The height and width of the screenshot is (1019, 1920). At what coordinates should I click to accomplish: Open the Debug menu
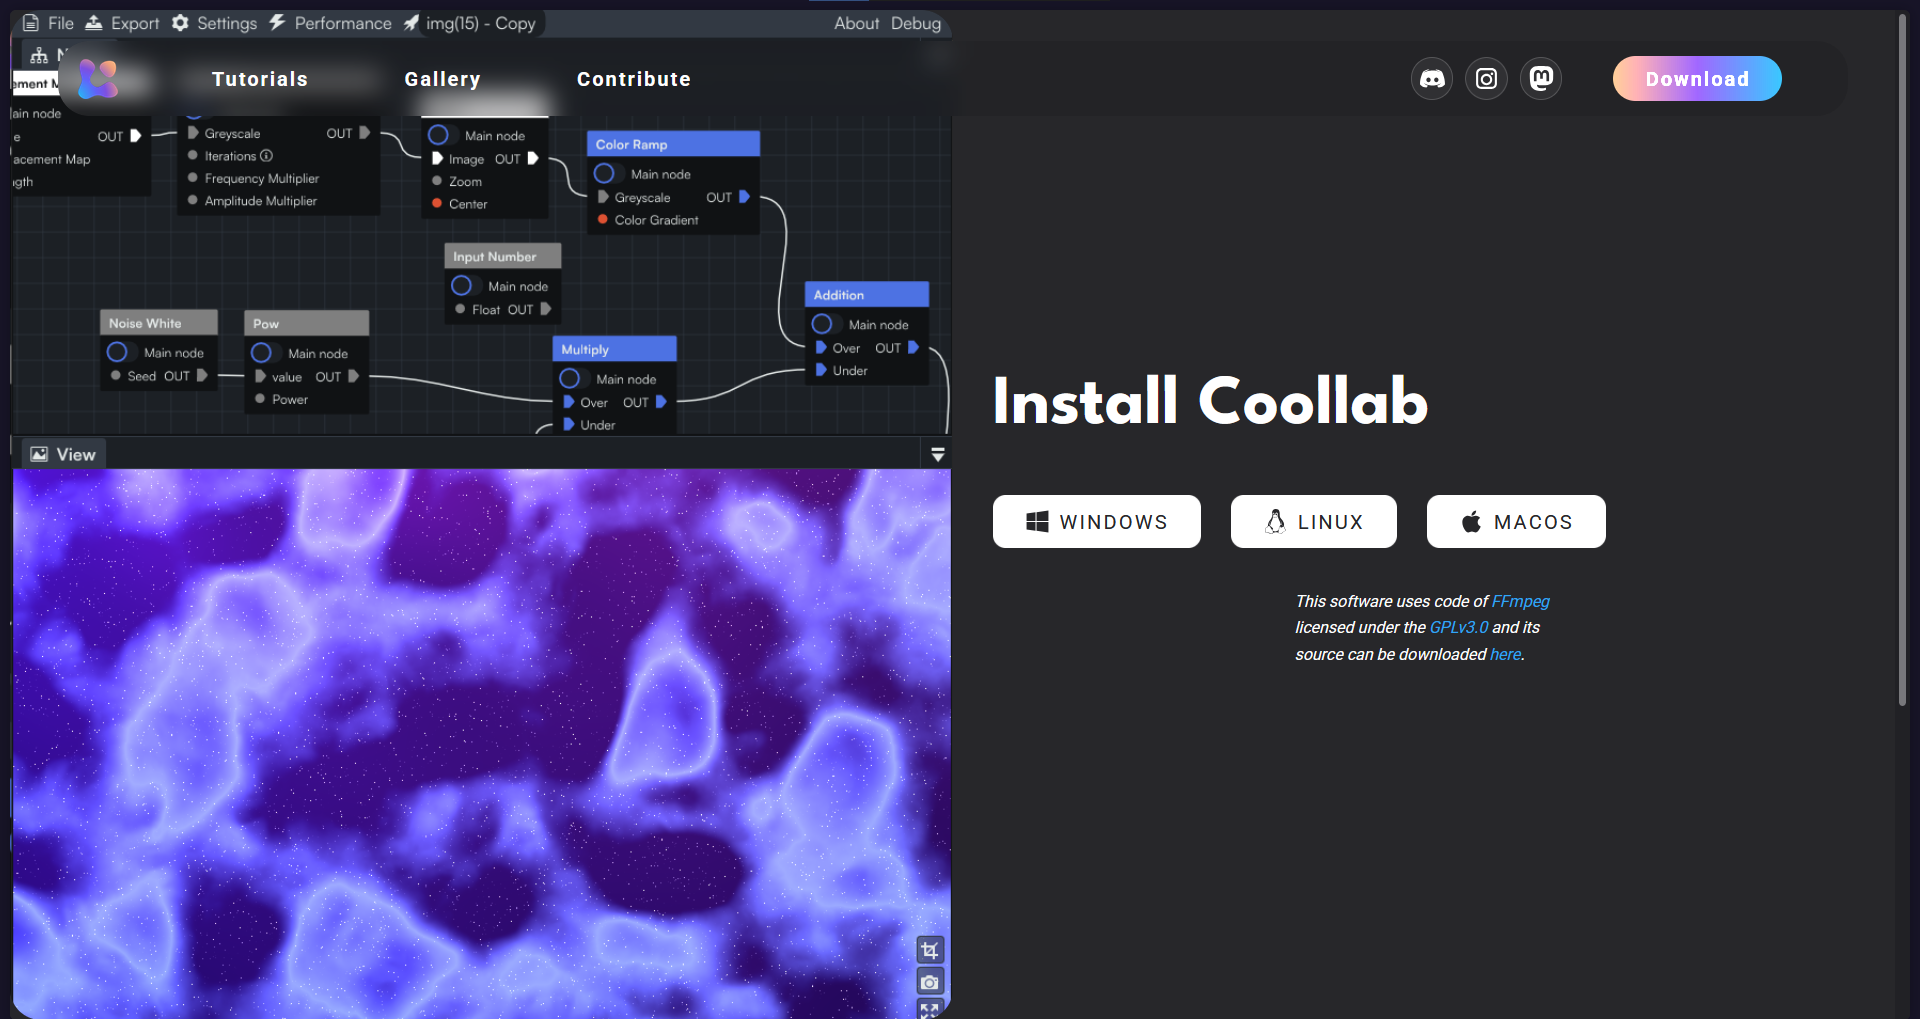[916, 23]
